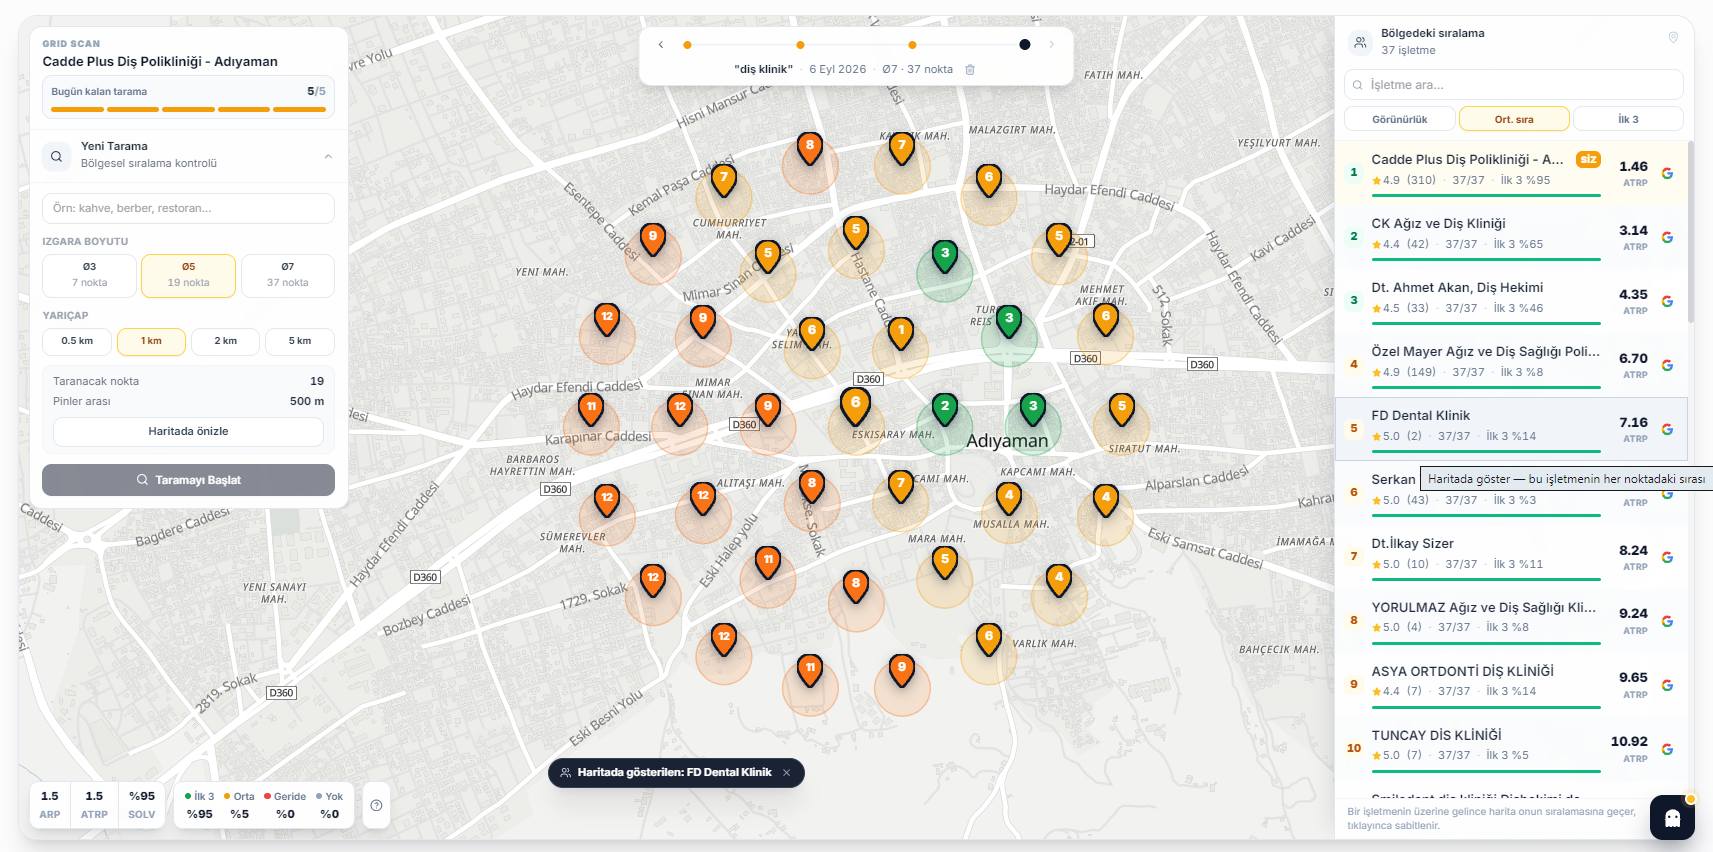
Task: Select the Özel Mayer Ağız ve Diş ranking entry
Action: [x=1511, y=365]
